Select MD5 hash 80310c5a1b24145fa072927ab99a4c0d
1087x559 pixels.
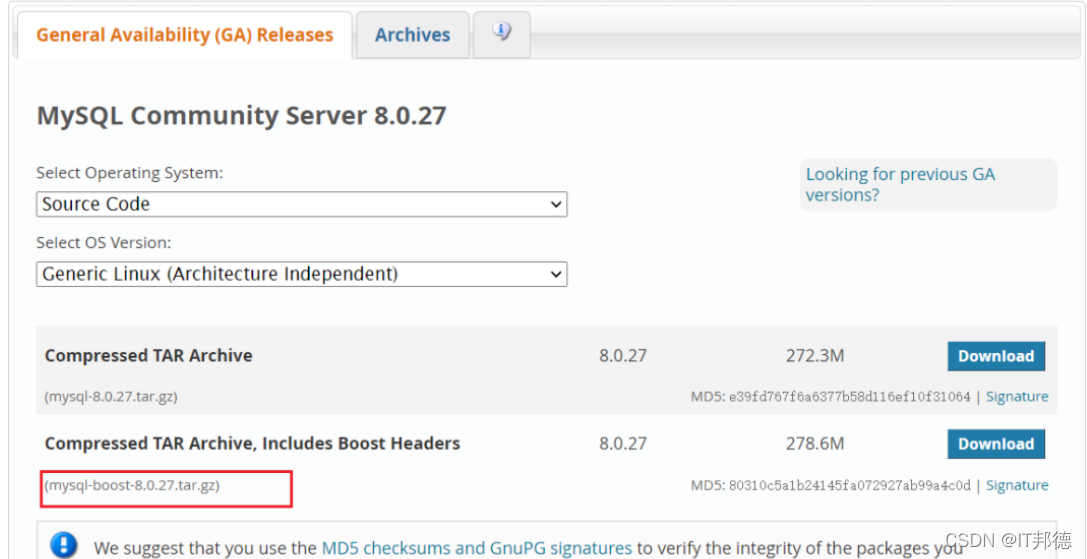click(849, 485)
